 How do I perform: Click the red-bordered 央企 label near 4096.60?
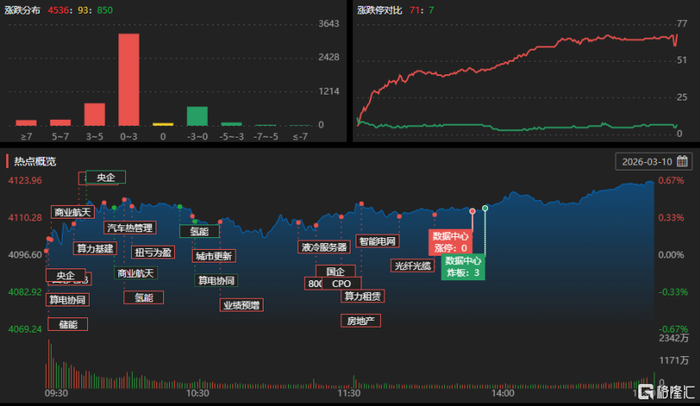tap(66, 276)
